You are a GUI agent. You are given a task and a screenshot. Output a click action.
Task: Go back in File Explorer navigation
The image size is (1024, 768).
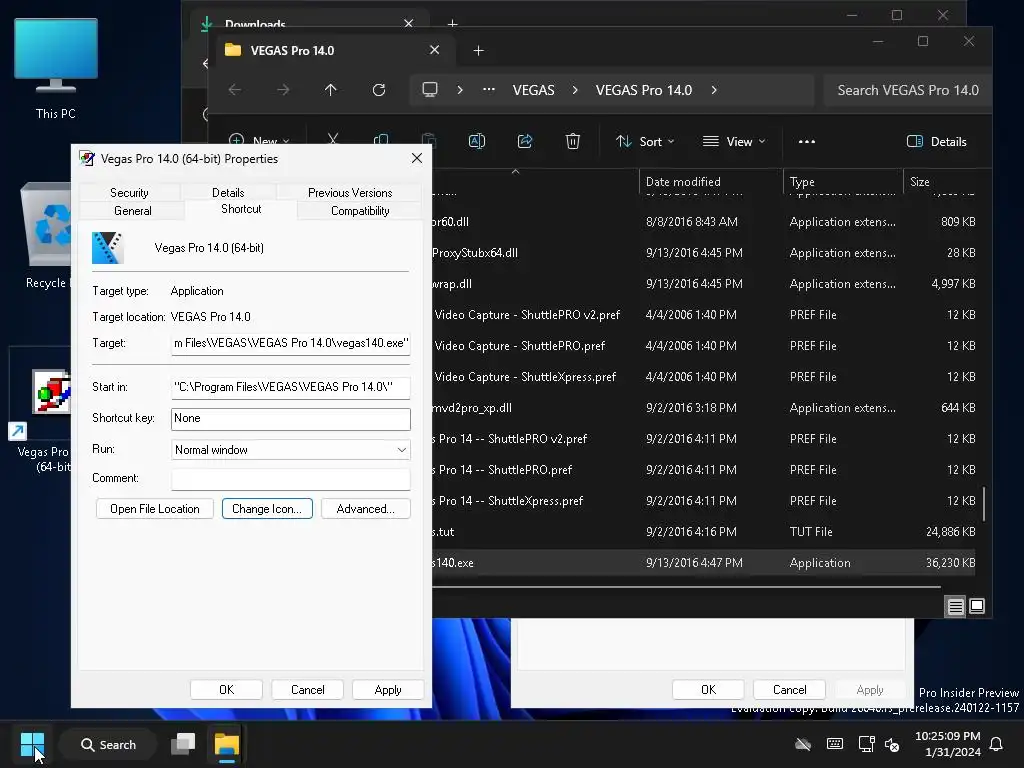[x=235, y=90]
